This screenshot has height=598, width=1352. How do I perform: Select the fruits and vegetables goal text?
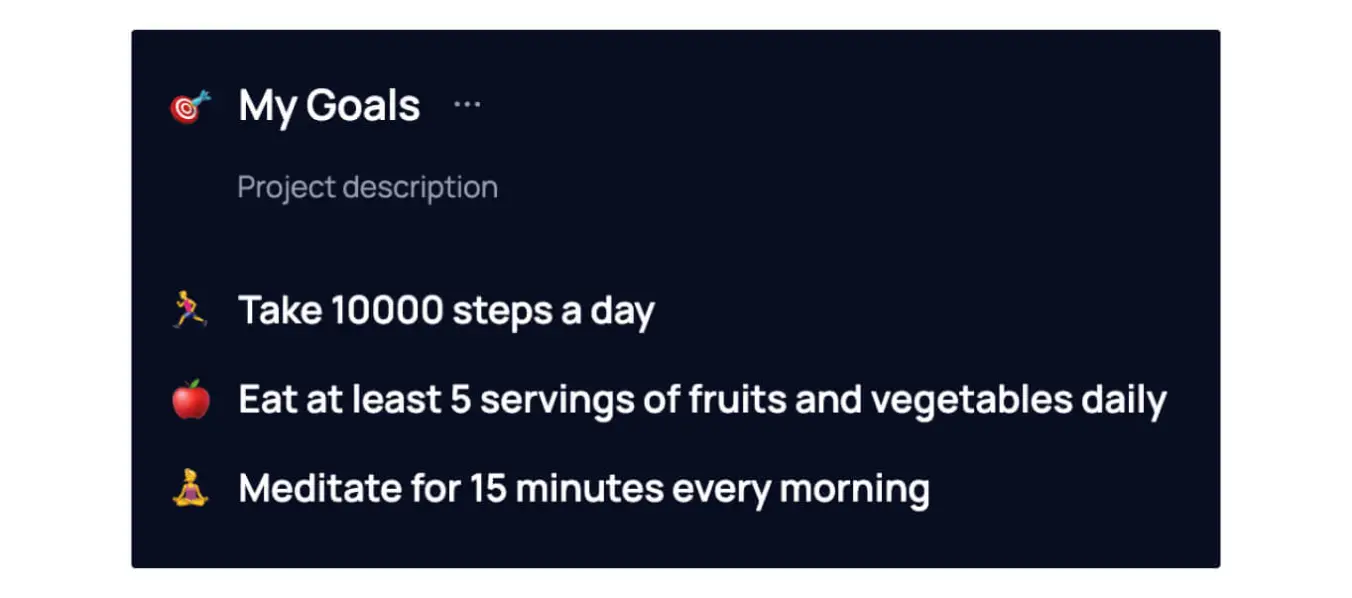(702, 398)
